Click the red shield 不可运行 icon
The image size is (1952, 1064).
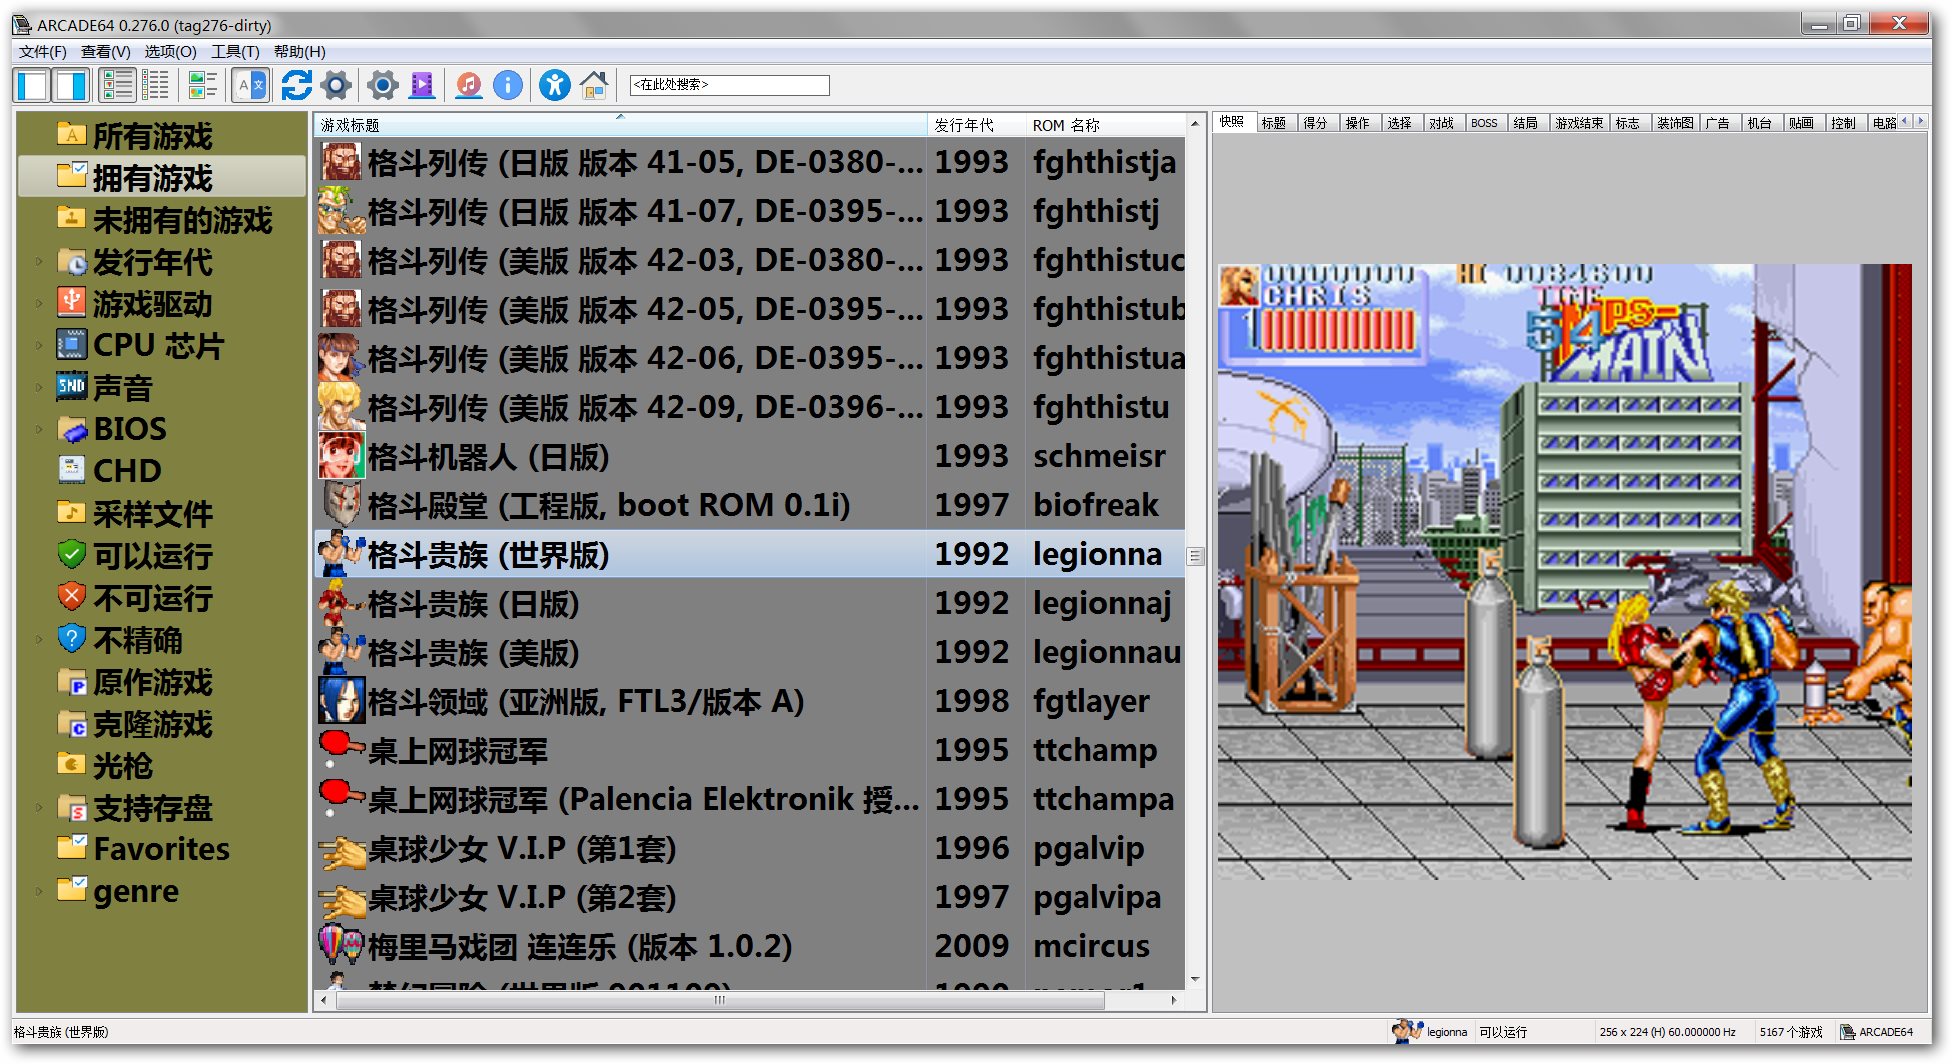[72, 597]
